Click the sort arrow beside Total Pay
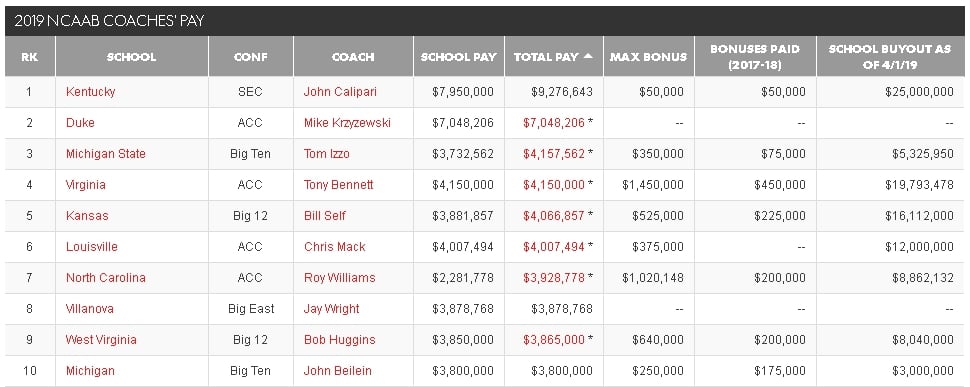Viewport: 970px width, 387px height. (588, 56)
